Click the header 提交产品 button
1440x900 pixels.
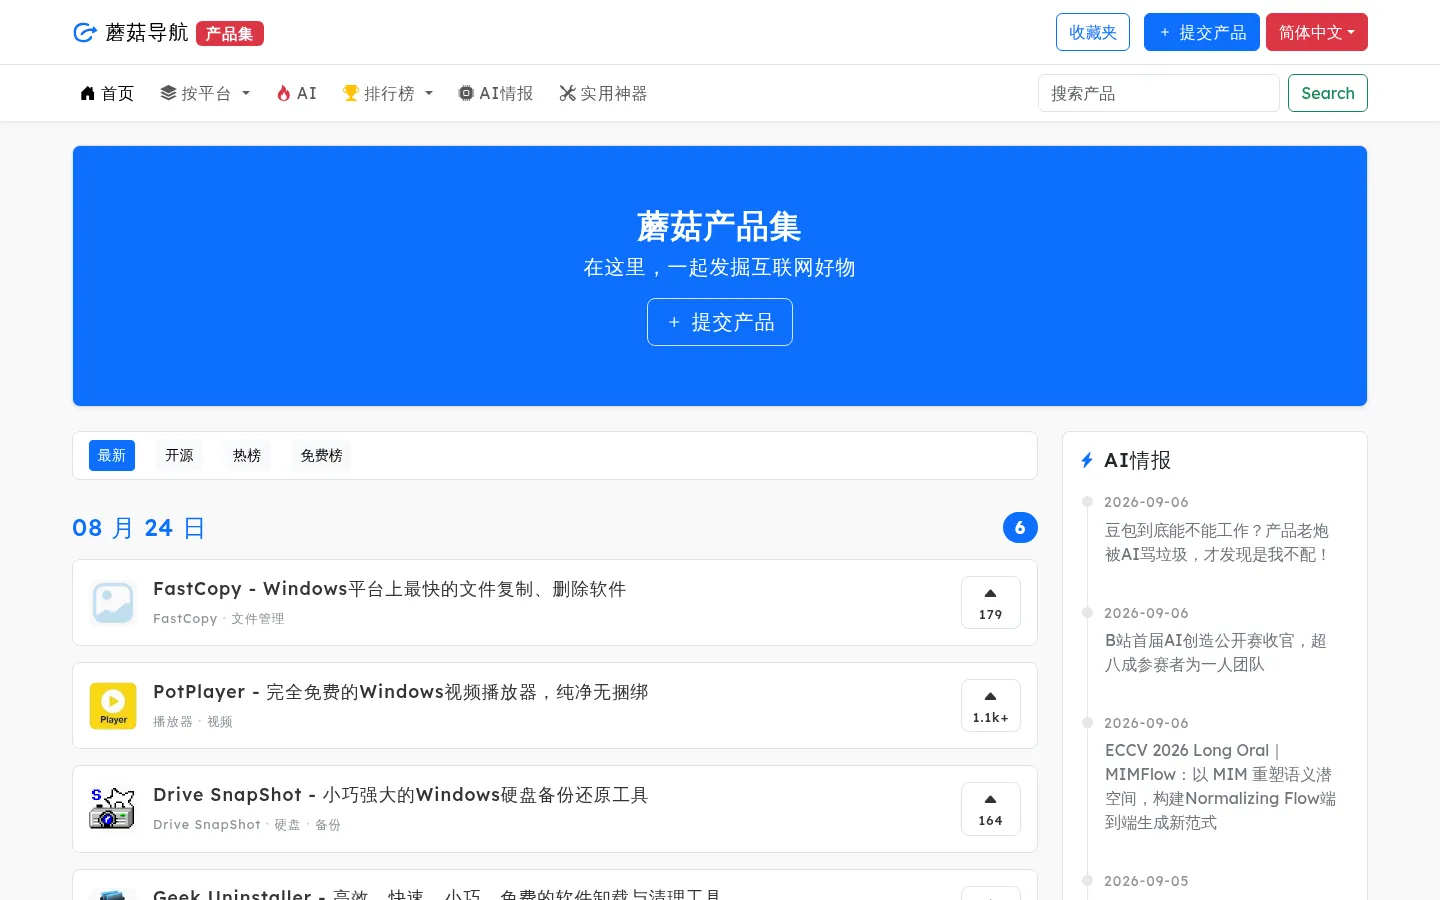(1202, 32)
